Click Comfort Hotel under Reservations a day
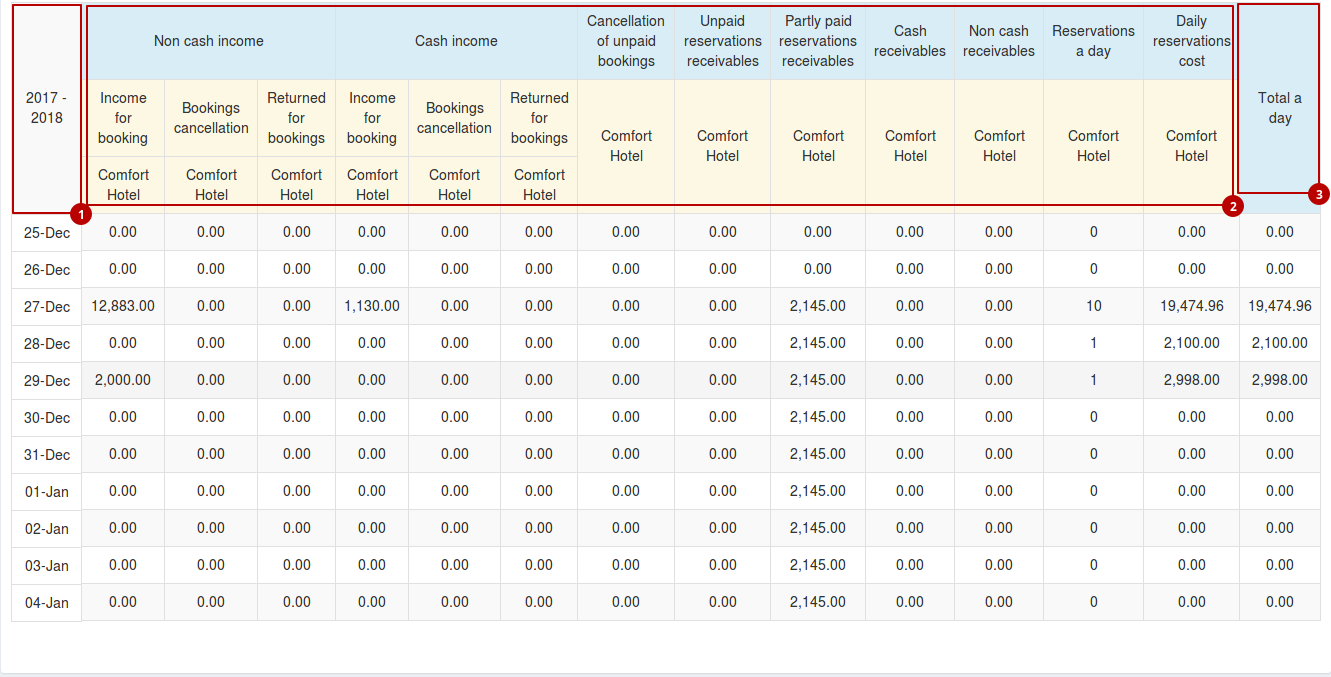This screenshot has width=1331, height=677. pos(1094,146)
